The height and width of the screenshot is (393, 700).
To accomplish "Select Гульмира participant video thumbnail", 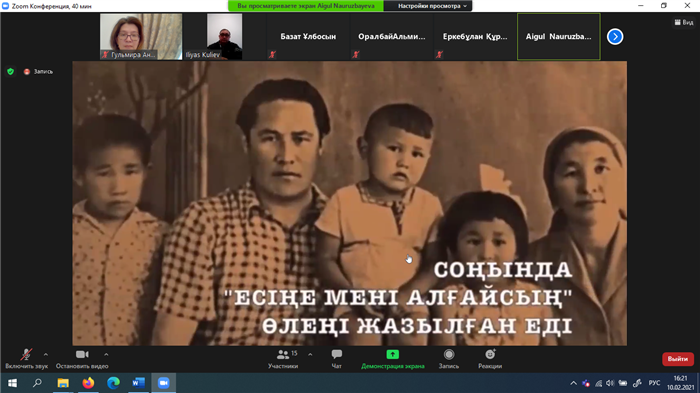I will 141,37.
